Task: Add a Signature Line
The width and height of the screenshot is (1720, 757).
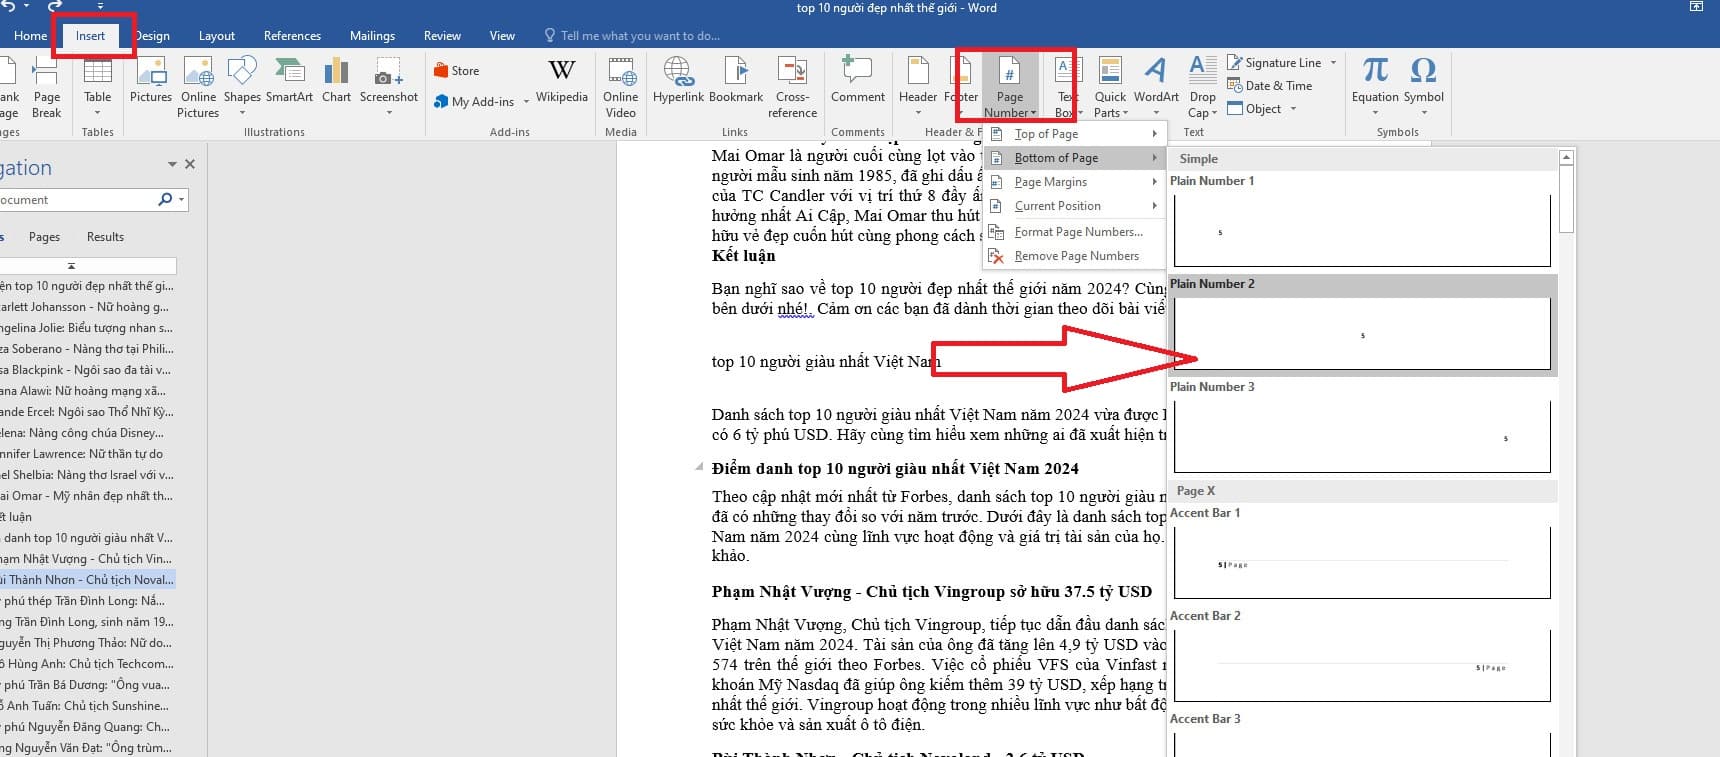Action: [x=1274, y=62]
